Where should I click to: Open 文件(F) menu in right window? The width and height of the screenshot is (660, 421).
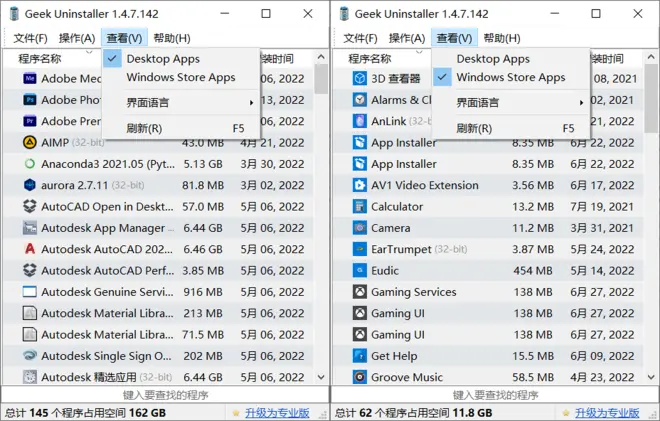coord(360,38)
